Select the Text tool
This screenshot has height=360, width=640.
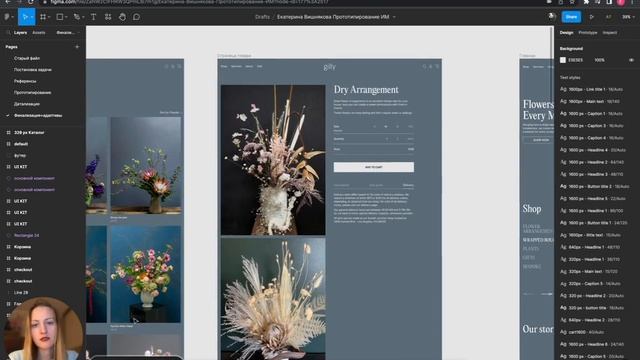tap(93, 17)
